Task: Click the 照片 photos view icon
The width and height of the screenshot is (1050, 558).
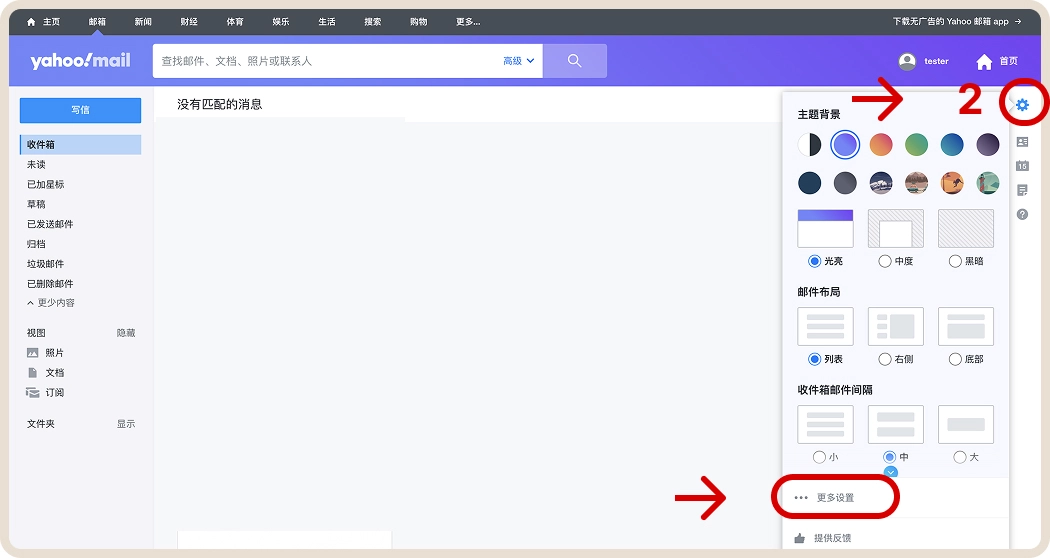Action: pos(32,353)
